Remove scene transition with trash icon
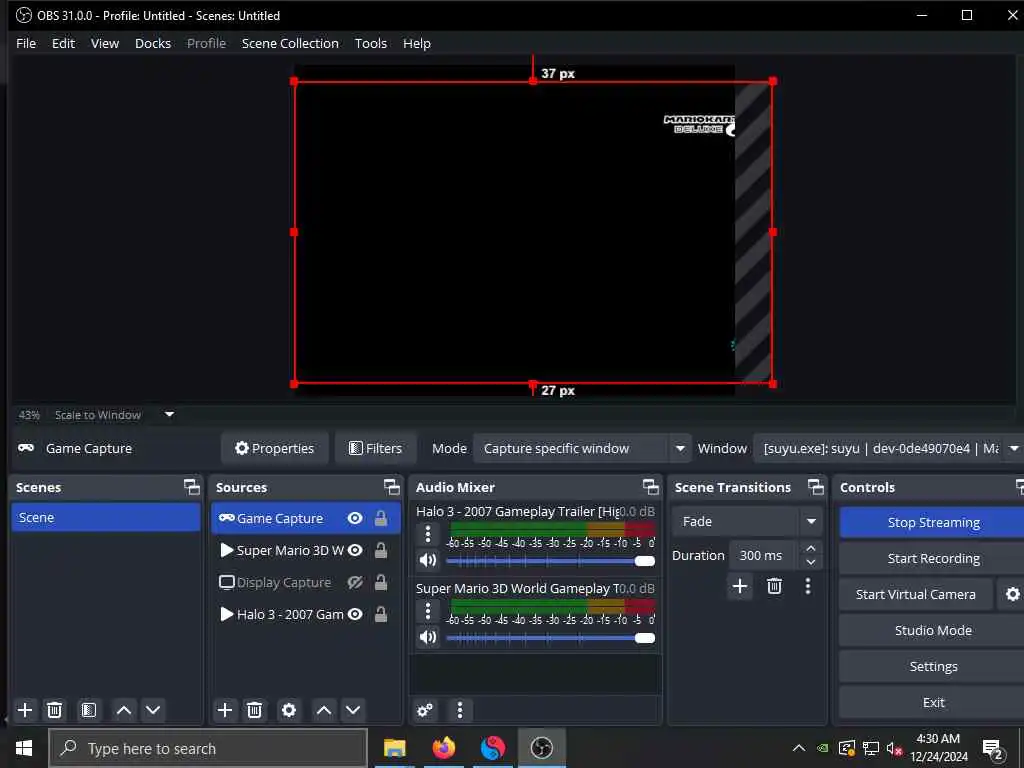The width and height of the screenshot is (1024, 768). click(x=775, y=586)
